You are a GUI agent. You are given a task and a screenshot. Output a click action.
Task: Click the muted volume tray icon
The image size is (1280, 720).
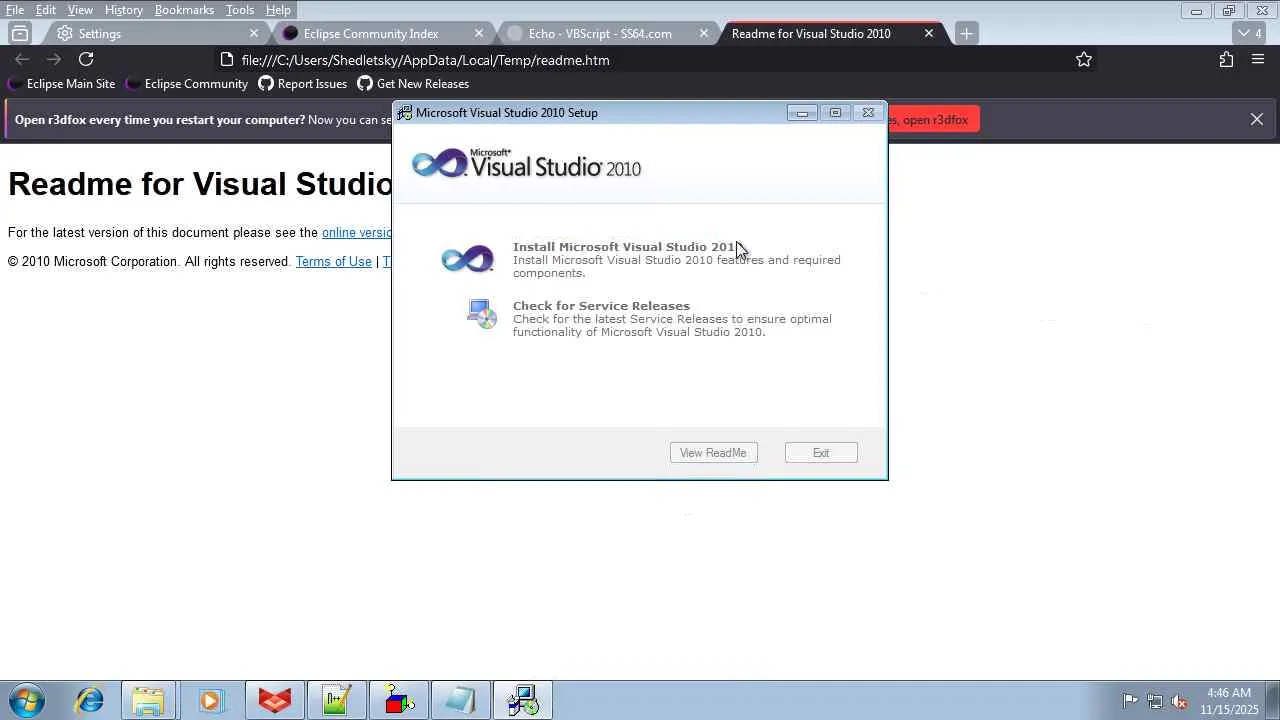(x=1180, y=701)
